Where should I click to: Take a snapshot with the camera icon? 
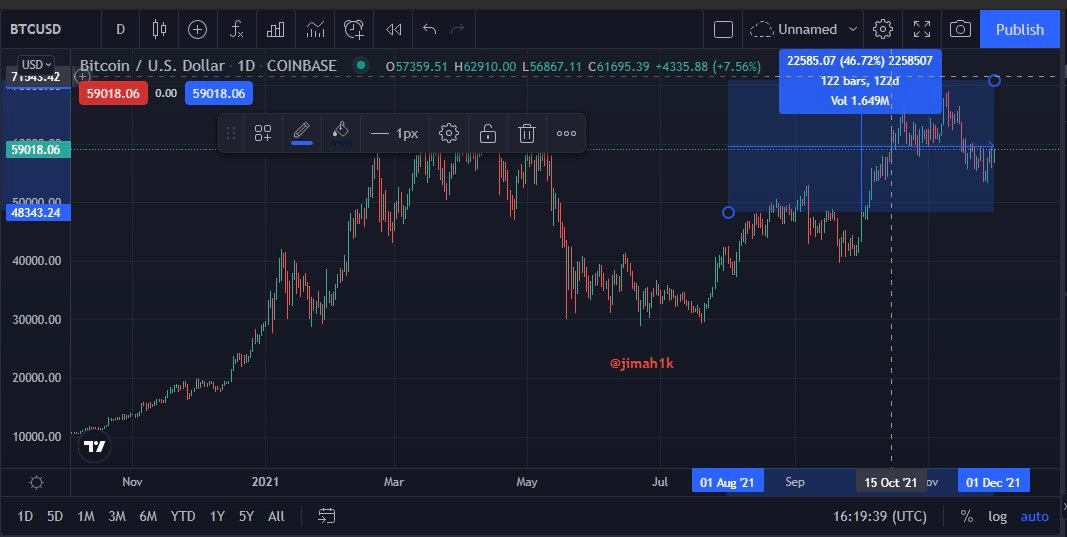tap(960, 29)
